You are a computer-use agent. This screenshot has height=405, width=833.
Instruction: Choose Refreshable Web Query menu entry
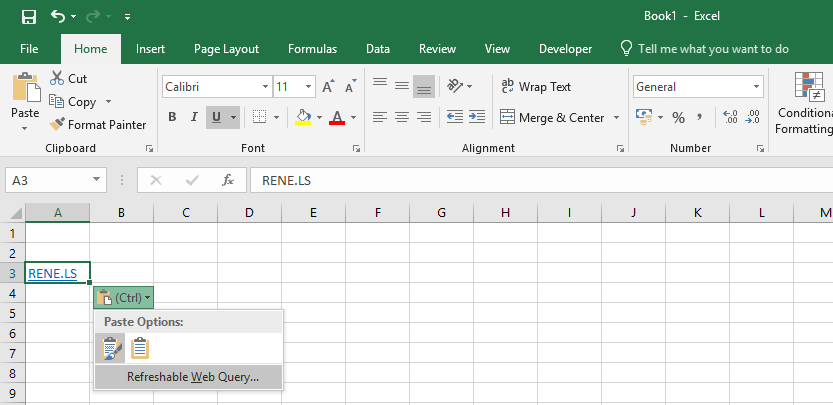tap(192, 377)
